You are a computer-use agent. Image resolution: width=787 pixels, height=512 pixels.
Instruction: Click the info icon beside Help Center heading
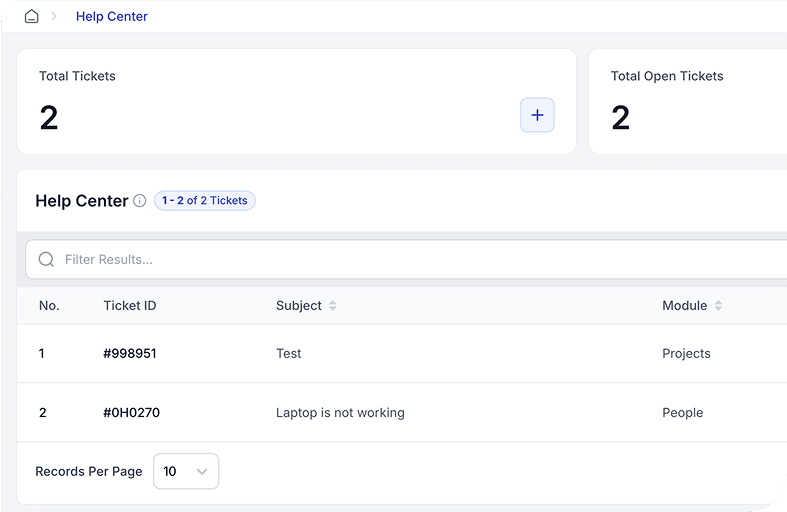click(x=140, y=201)
